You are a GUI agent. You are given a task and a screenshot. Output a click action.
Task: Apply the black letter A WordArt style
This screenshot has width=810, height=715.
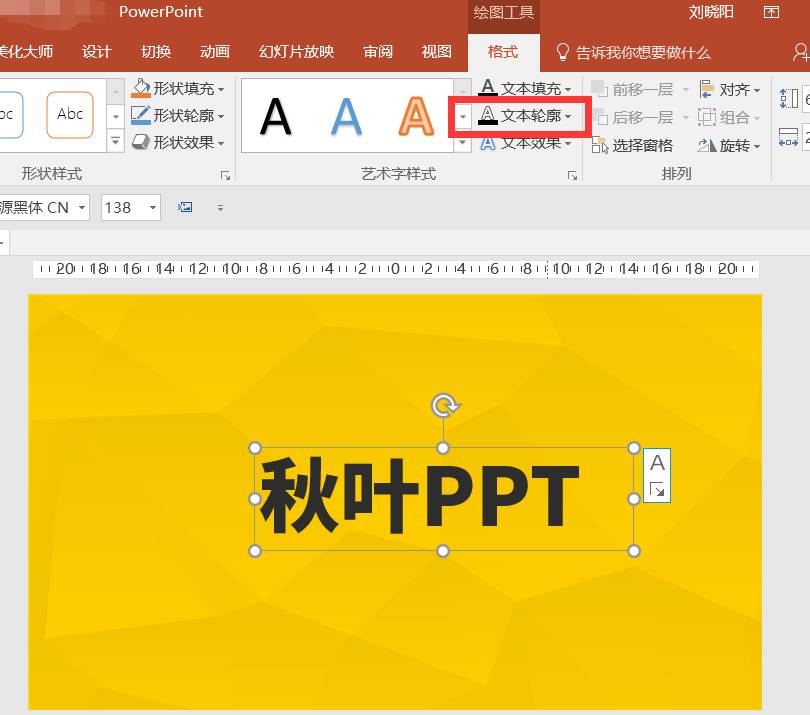click(x=276, y=117)
